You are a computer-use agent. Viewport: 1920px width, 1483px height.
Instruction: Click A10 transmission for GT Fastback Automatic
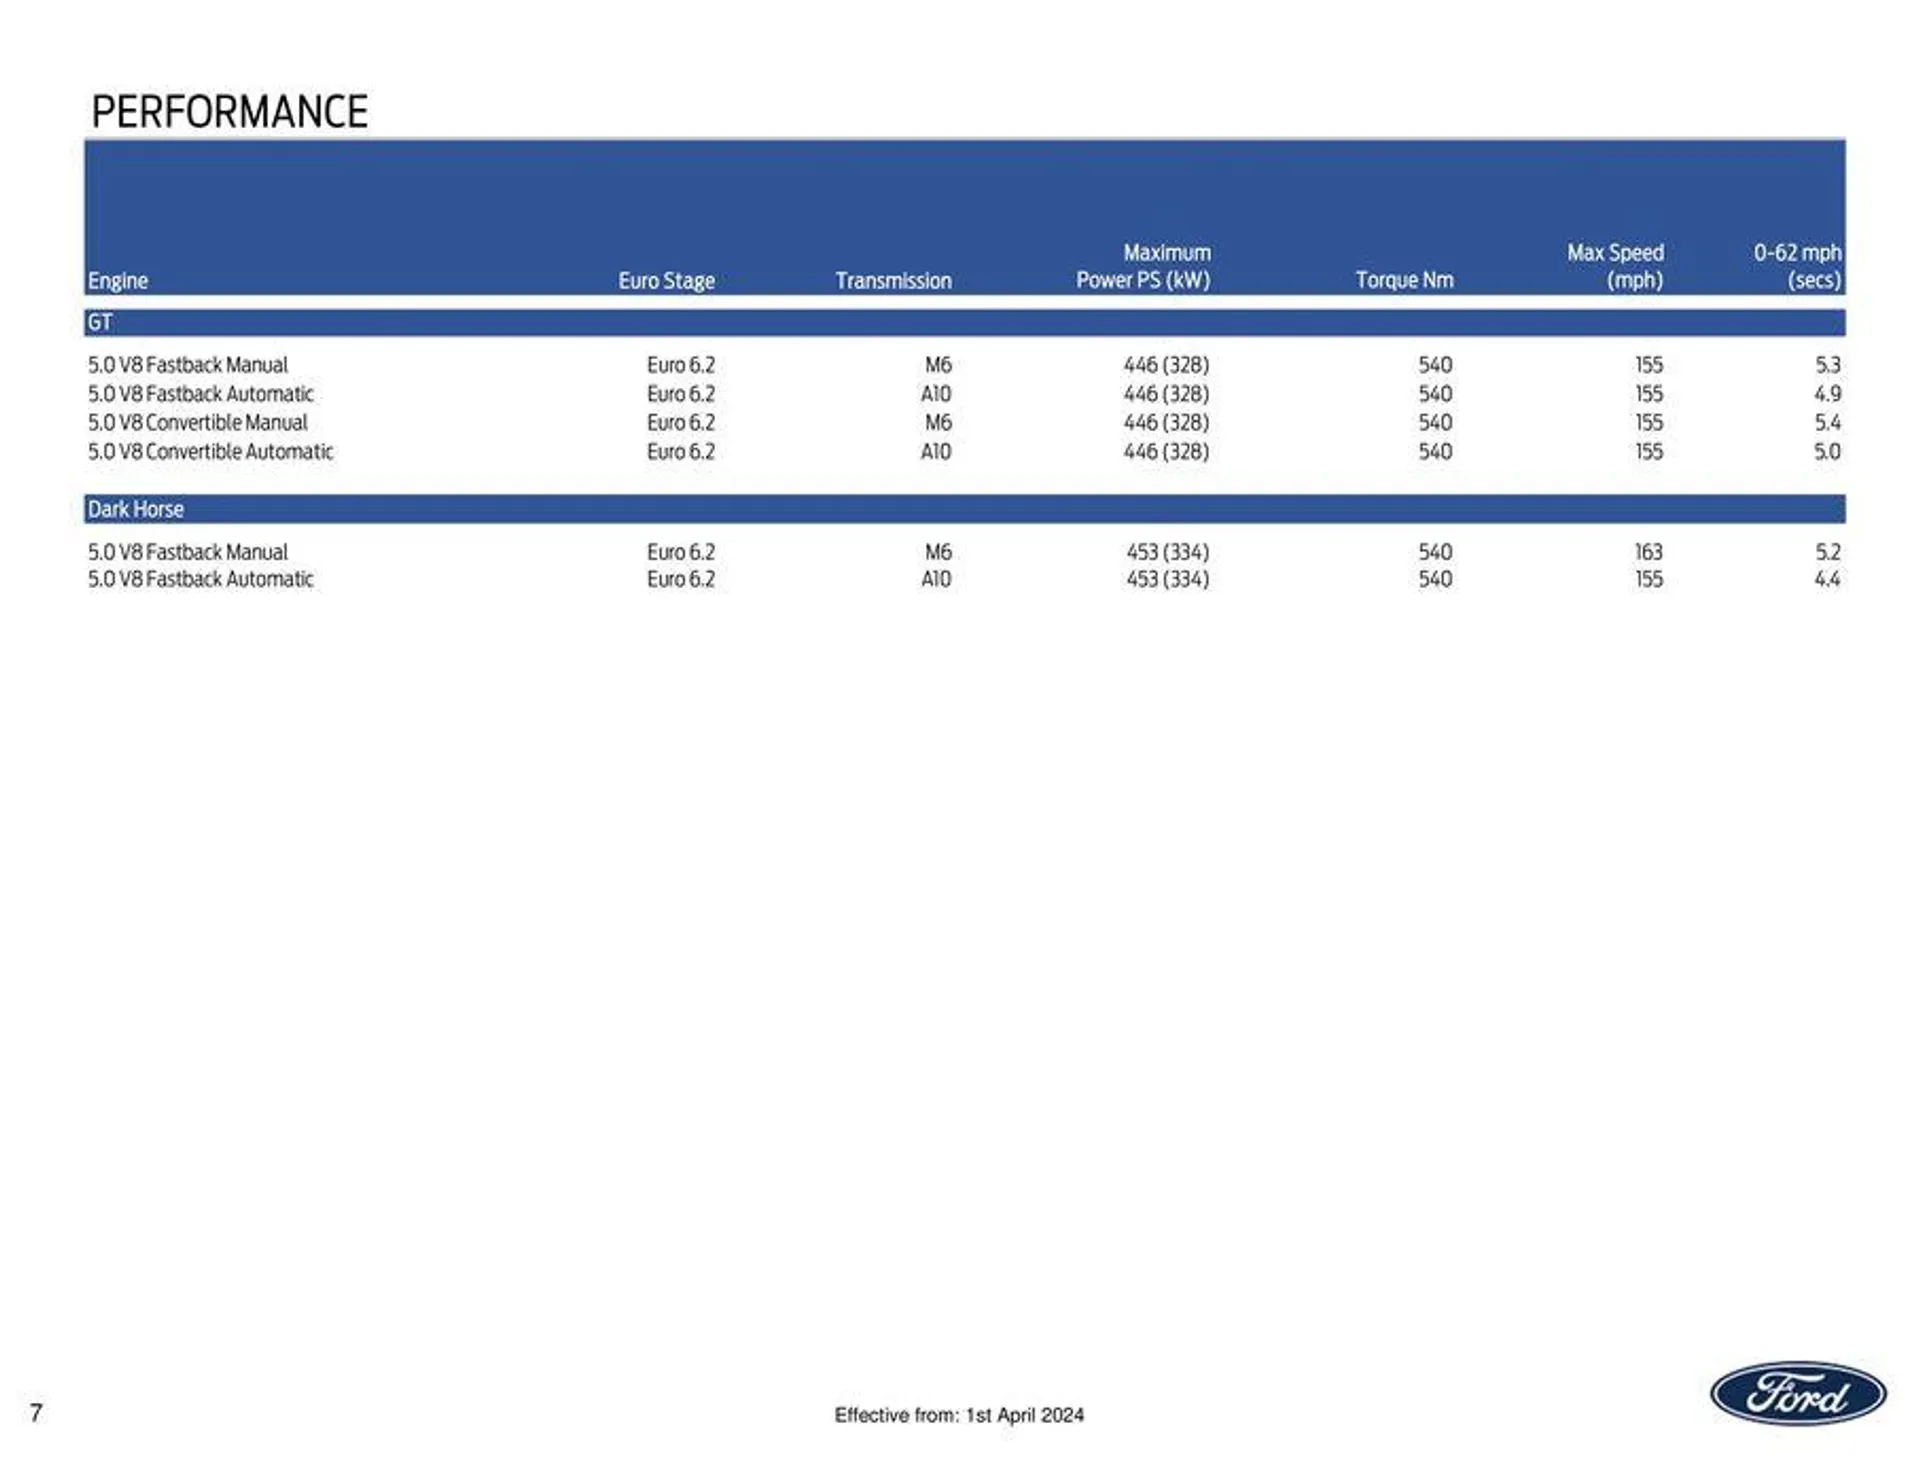point(936,394)
